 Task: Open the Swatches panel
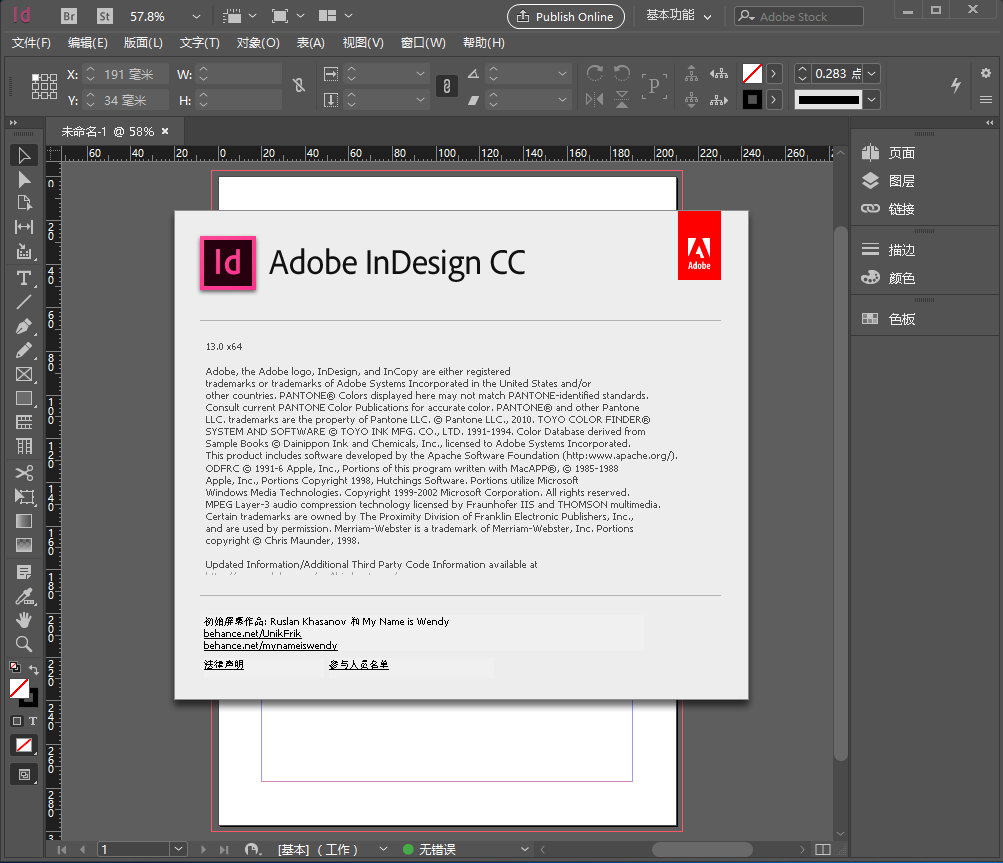pos(889,319)
